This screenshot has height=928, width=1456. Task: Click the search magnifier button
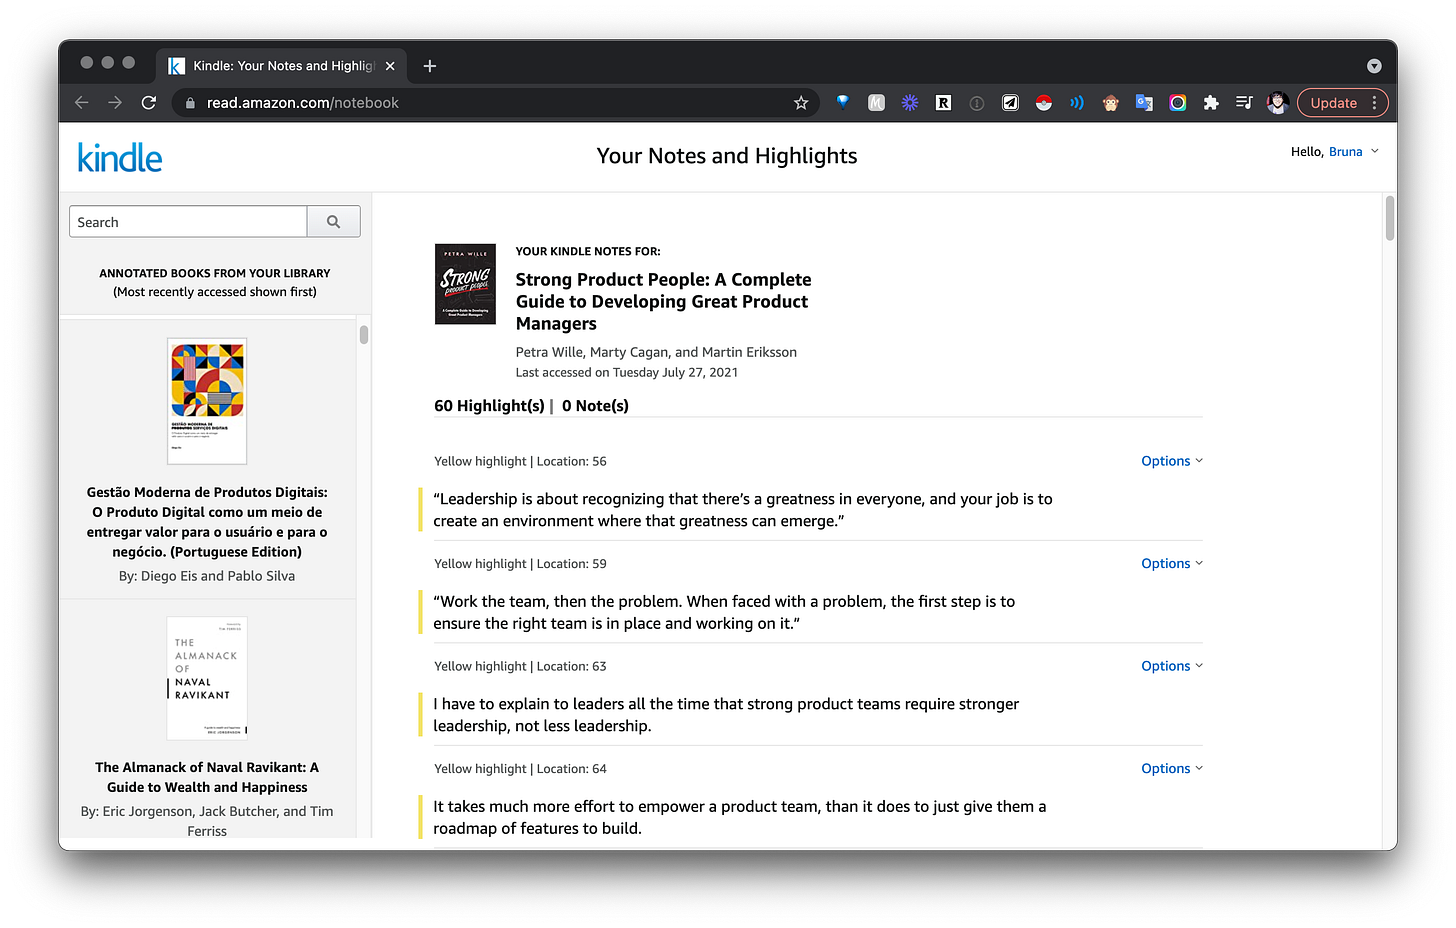tap(333, 222)
